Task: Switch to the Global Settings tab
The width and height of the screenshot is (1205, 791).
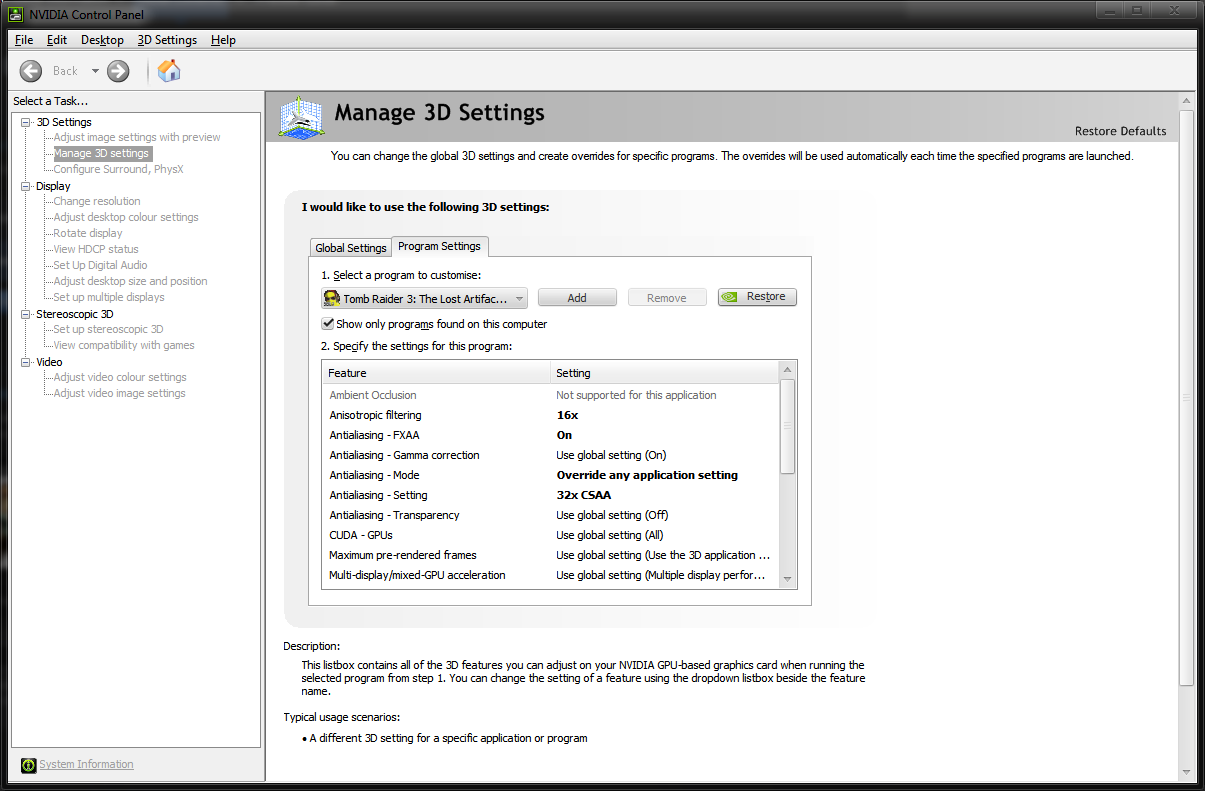Action: [350, 248]
